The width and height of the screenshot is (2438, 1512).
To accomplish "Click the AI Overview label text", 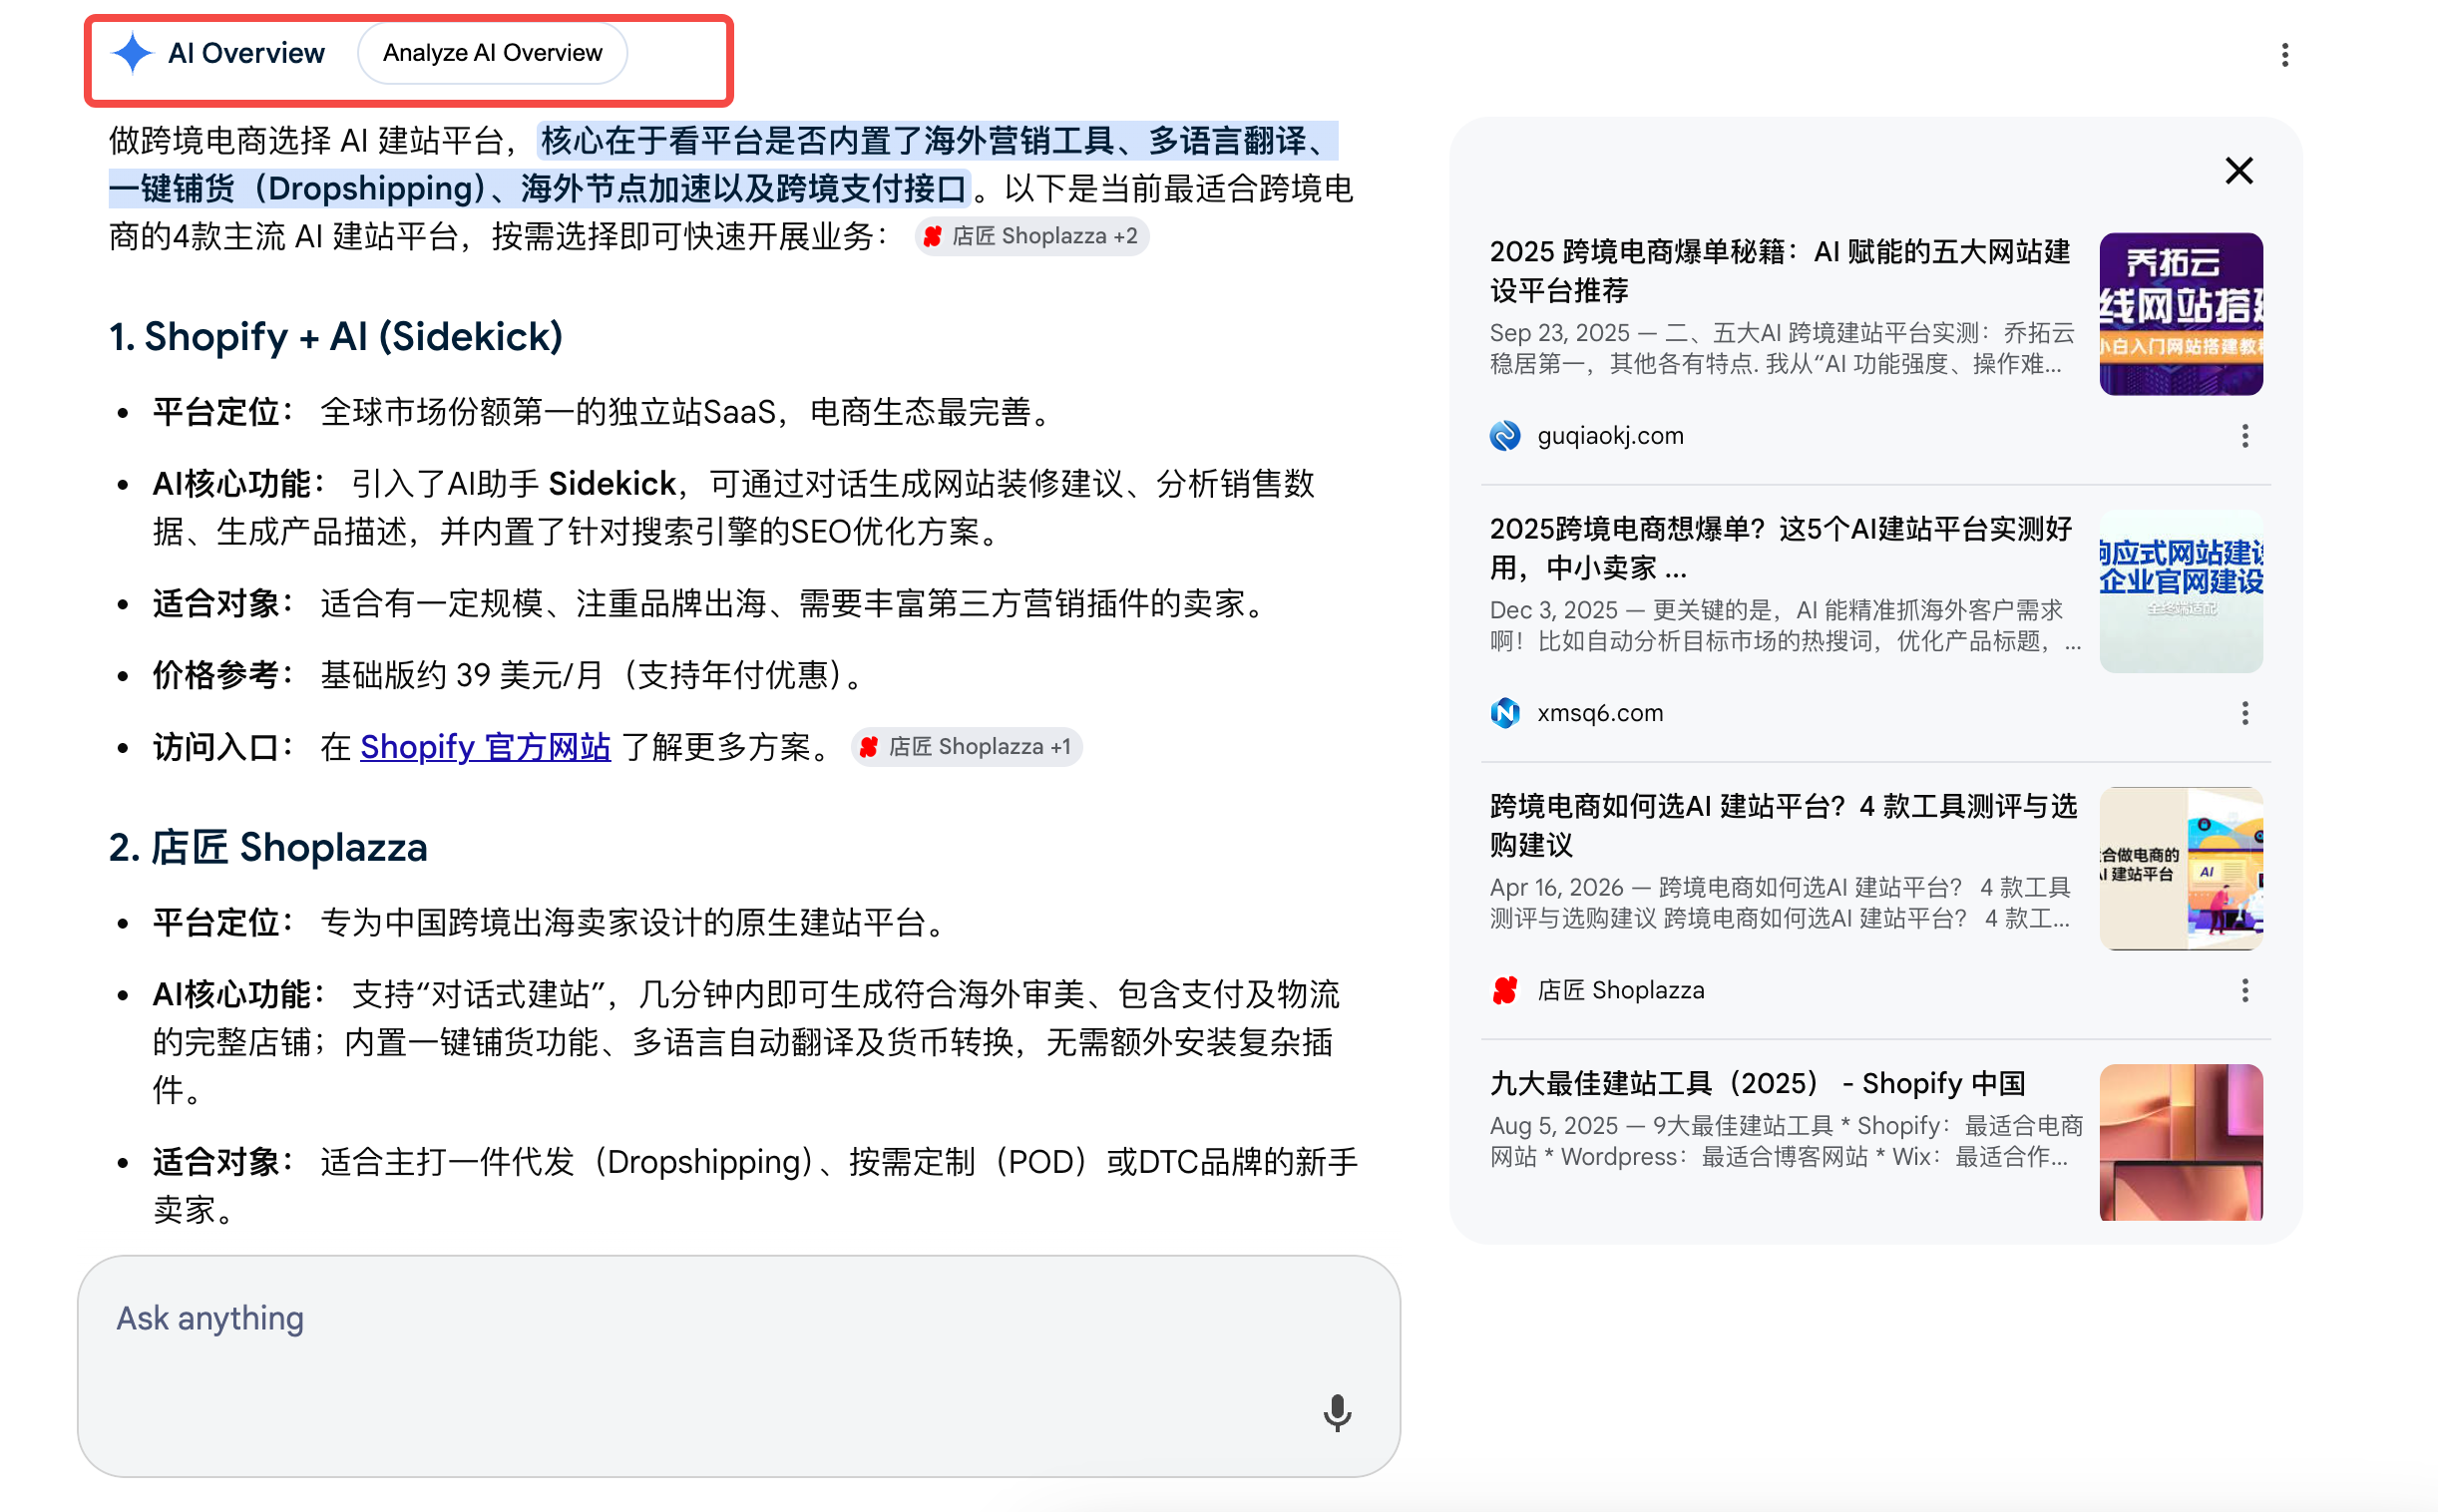I will (x=246, y=53).
